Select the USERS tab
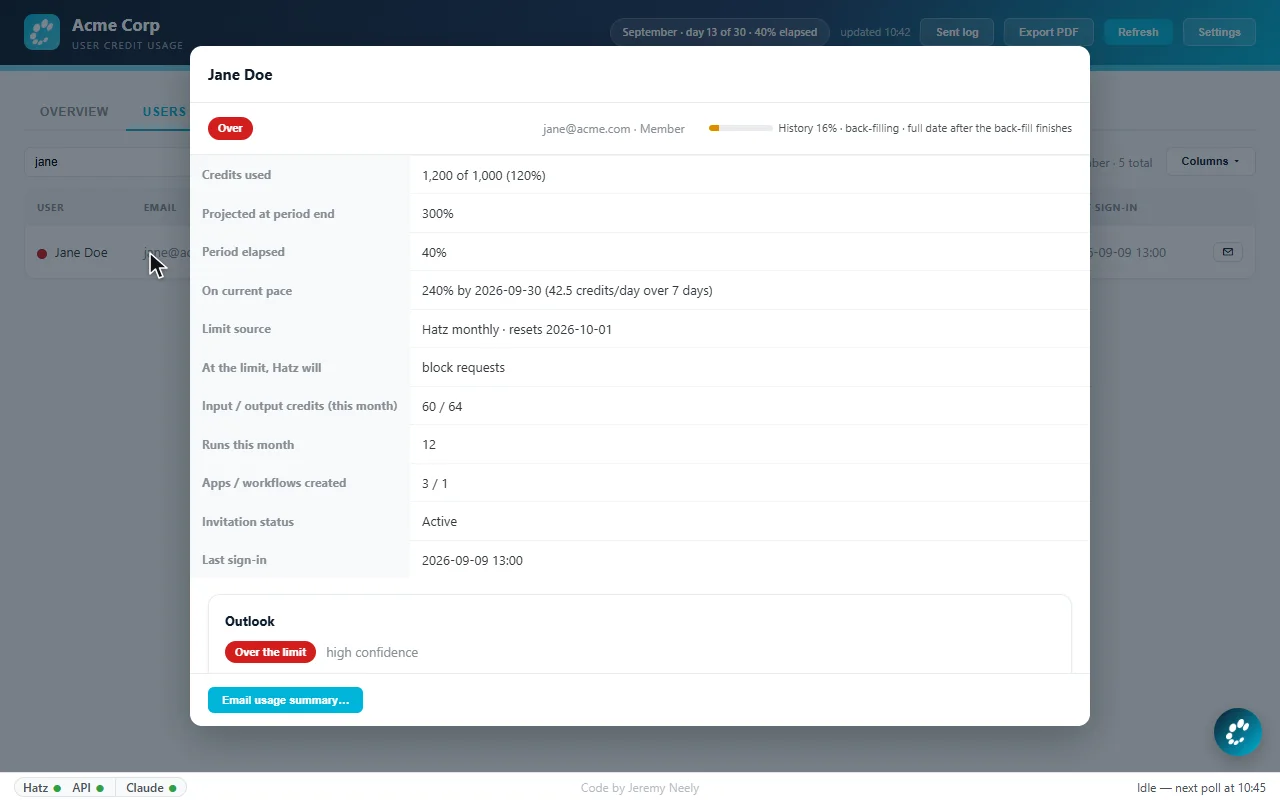1280x800 pixels. 164,111
